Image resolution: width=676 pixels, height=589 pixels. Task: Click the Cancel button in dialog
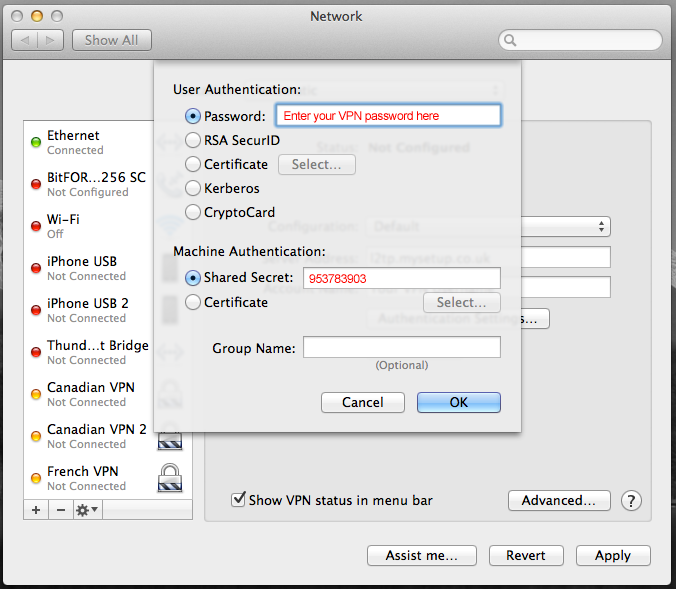(363, 402)
